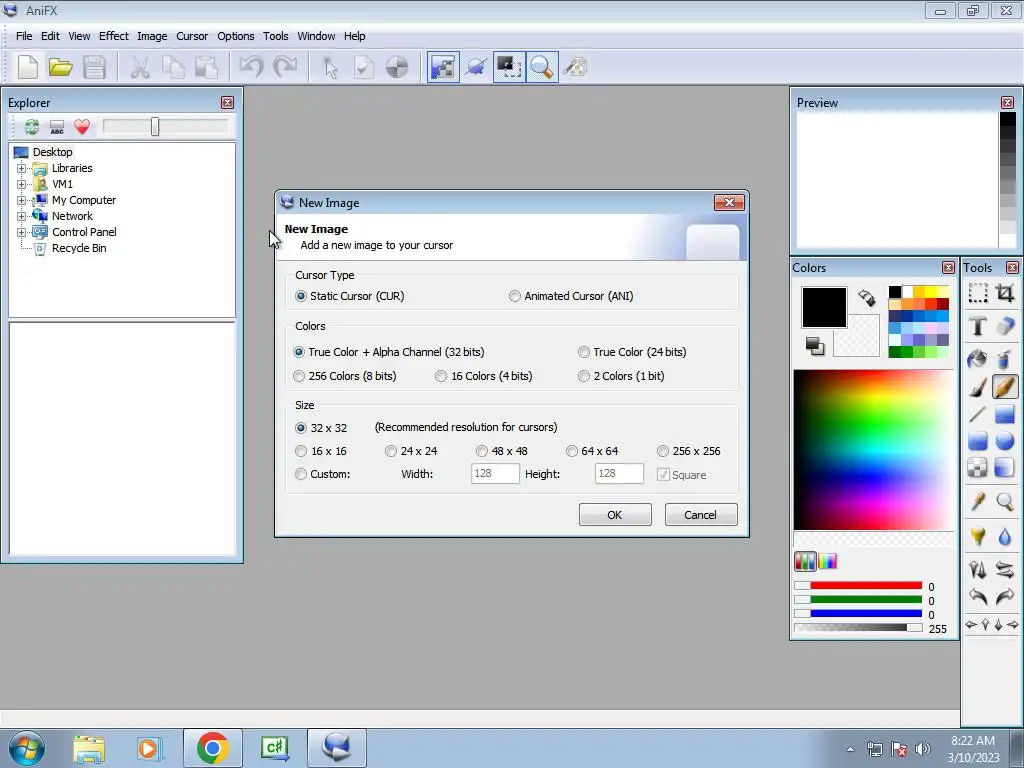The width and height of the screenshot is (1024, 768).
Task: Select the 24 x 24 size option
Action: click(x=411, y=451)
